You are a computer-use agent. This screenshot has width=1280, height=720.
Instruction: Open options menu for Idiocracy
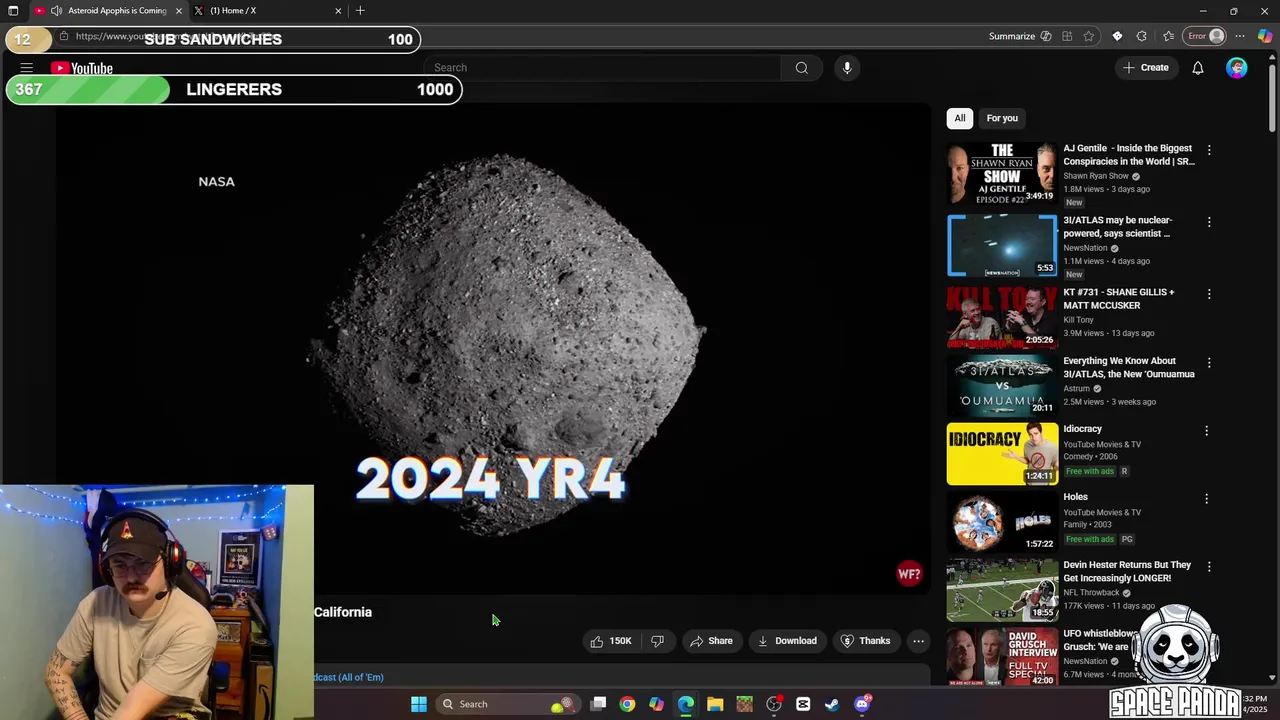[x=1206, y=431]
